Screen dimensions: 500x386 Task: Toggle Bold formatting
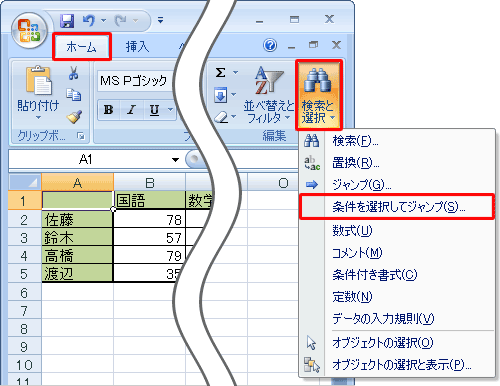pos(108,110)
